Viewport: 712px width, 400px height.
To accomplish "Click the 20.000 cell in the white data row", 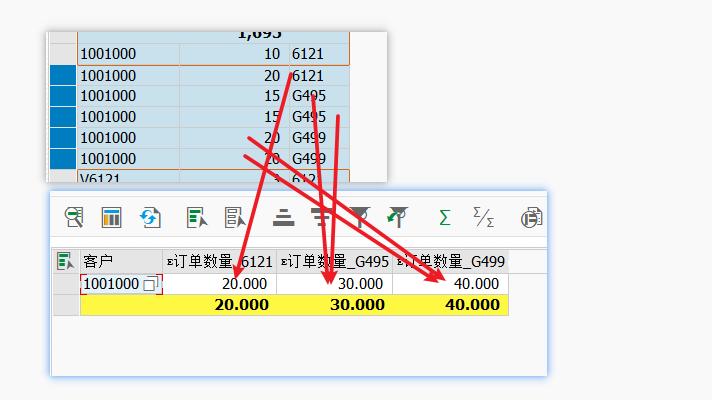I will point(220,284).
